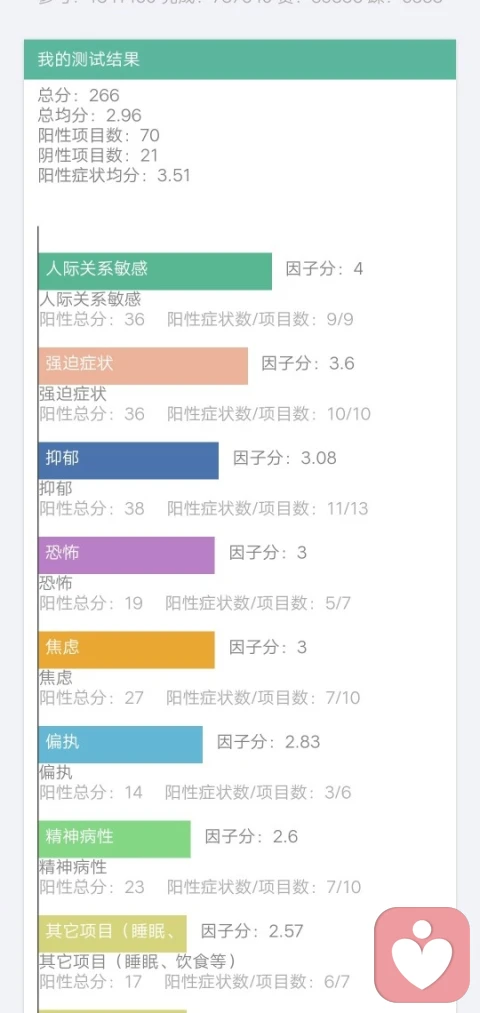Tap the pink heart floating icon
480x1013 pixels.
(x=422, y=954)
